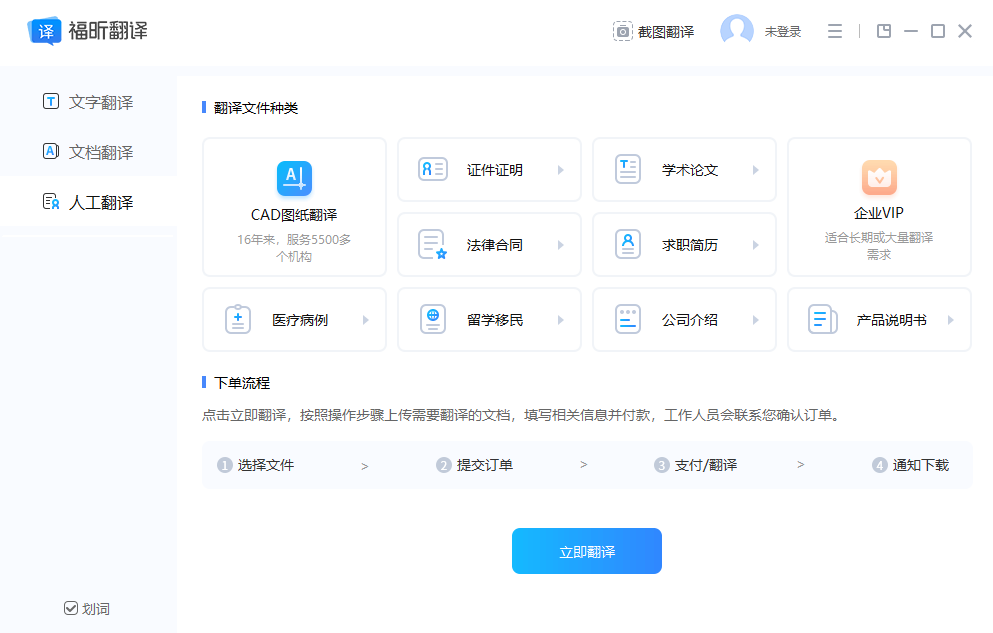Open the 截图翻译 screenshot translate tool

(653, 30)
